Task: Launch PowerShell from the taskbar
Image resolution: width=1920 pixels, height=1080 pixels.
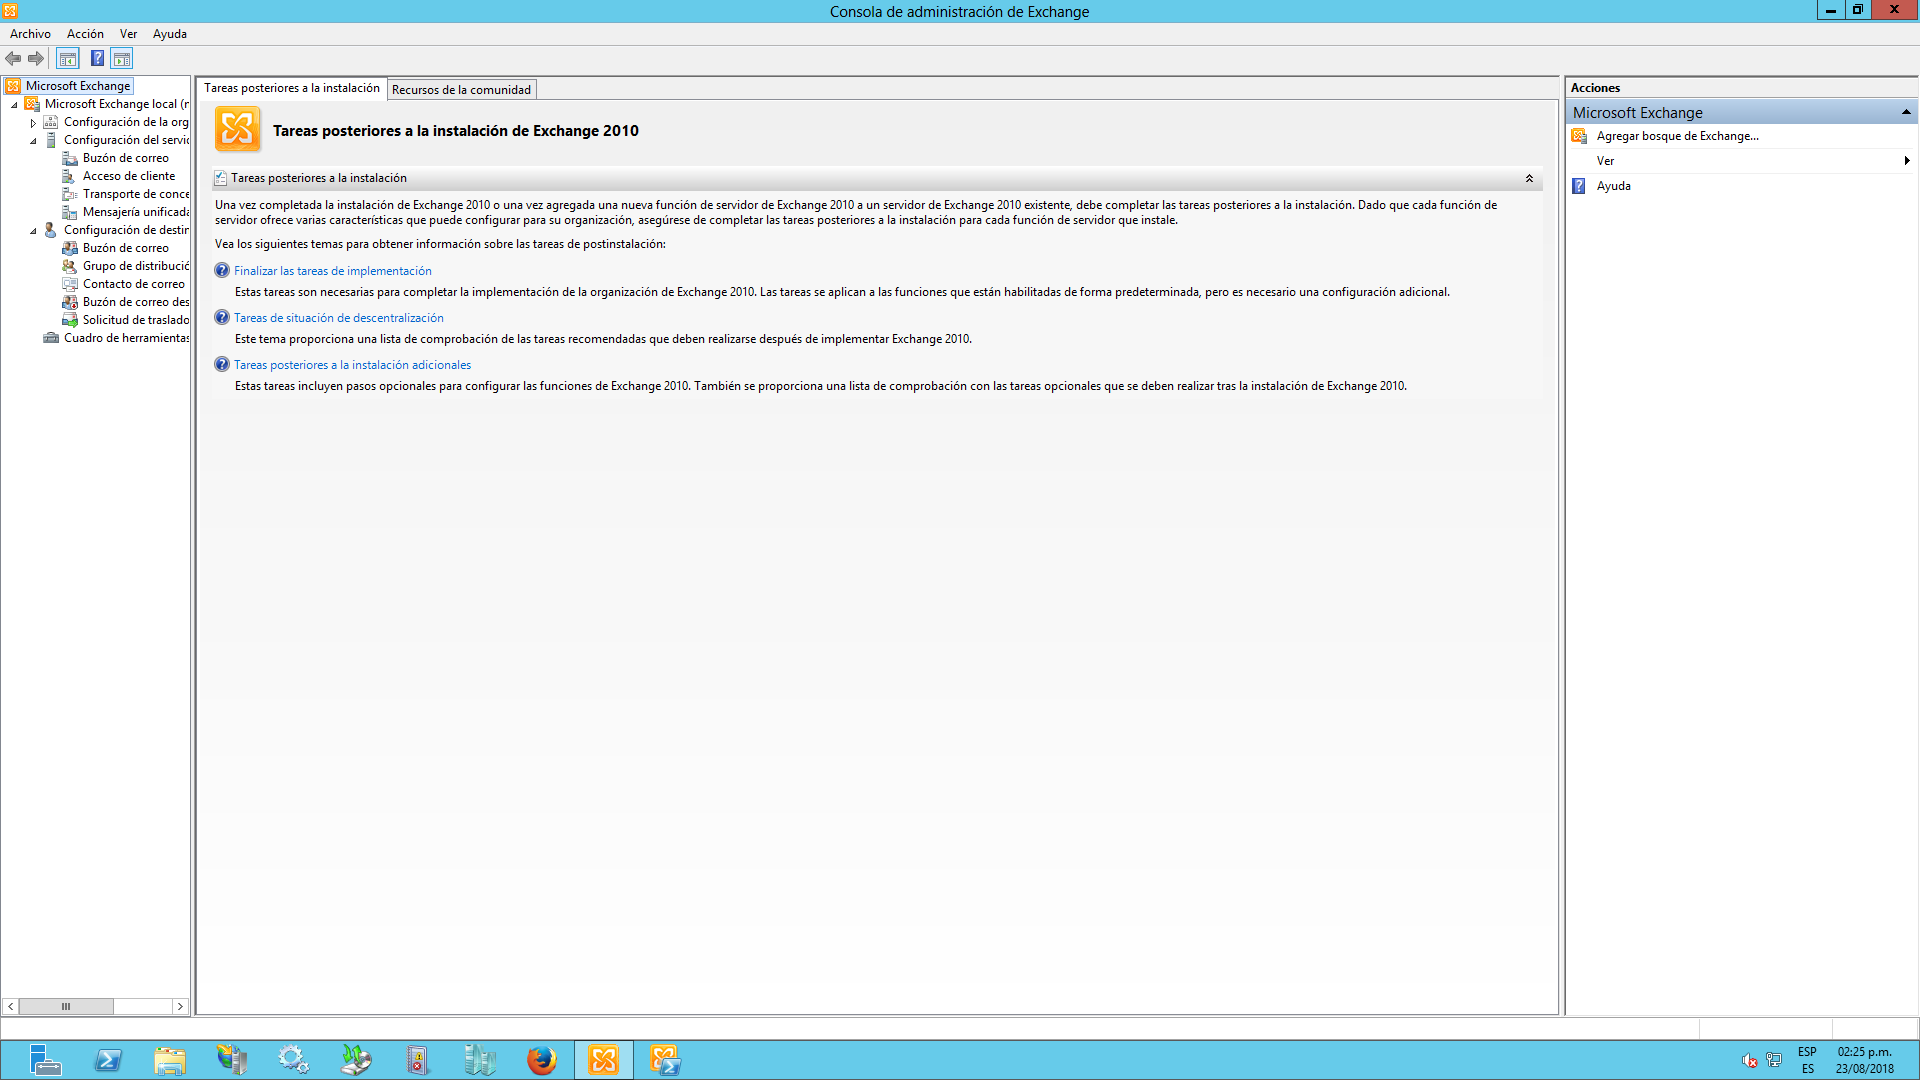Action: pos(108,1059)
